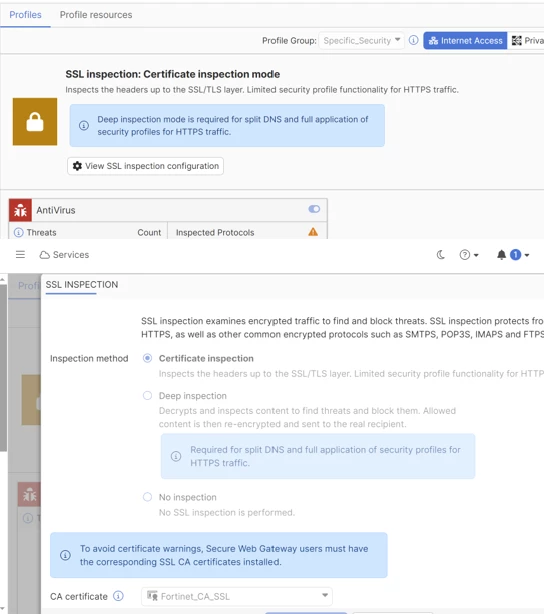Click the info icon beside Profile Group
Viewport: 544px width, 614px height.
point(414,40)
